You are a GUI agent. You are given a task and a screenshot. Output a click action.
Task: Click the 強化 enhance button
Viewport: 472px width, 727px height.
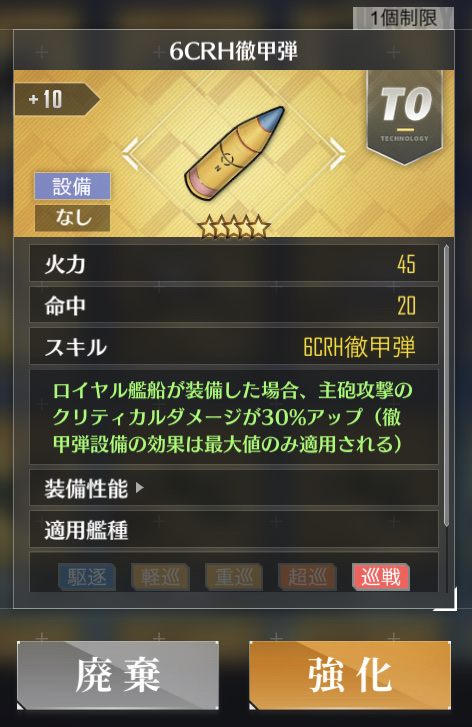[x=350, y=675]
